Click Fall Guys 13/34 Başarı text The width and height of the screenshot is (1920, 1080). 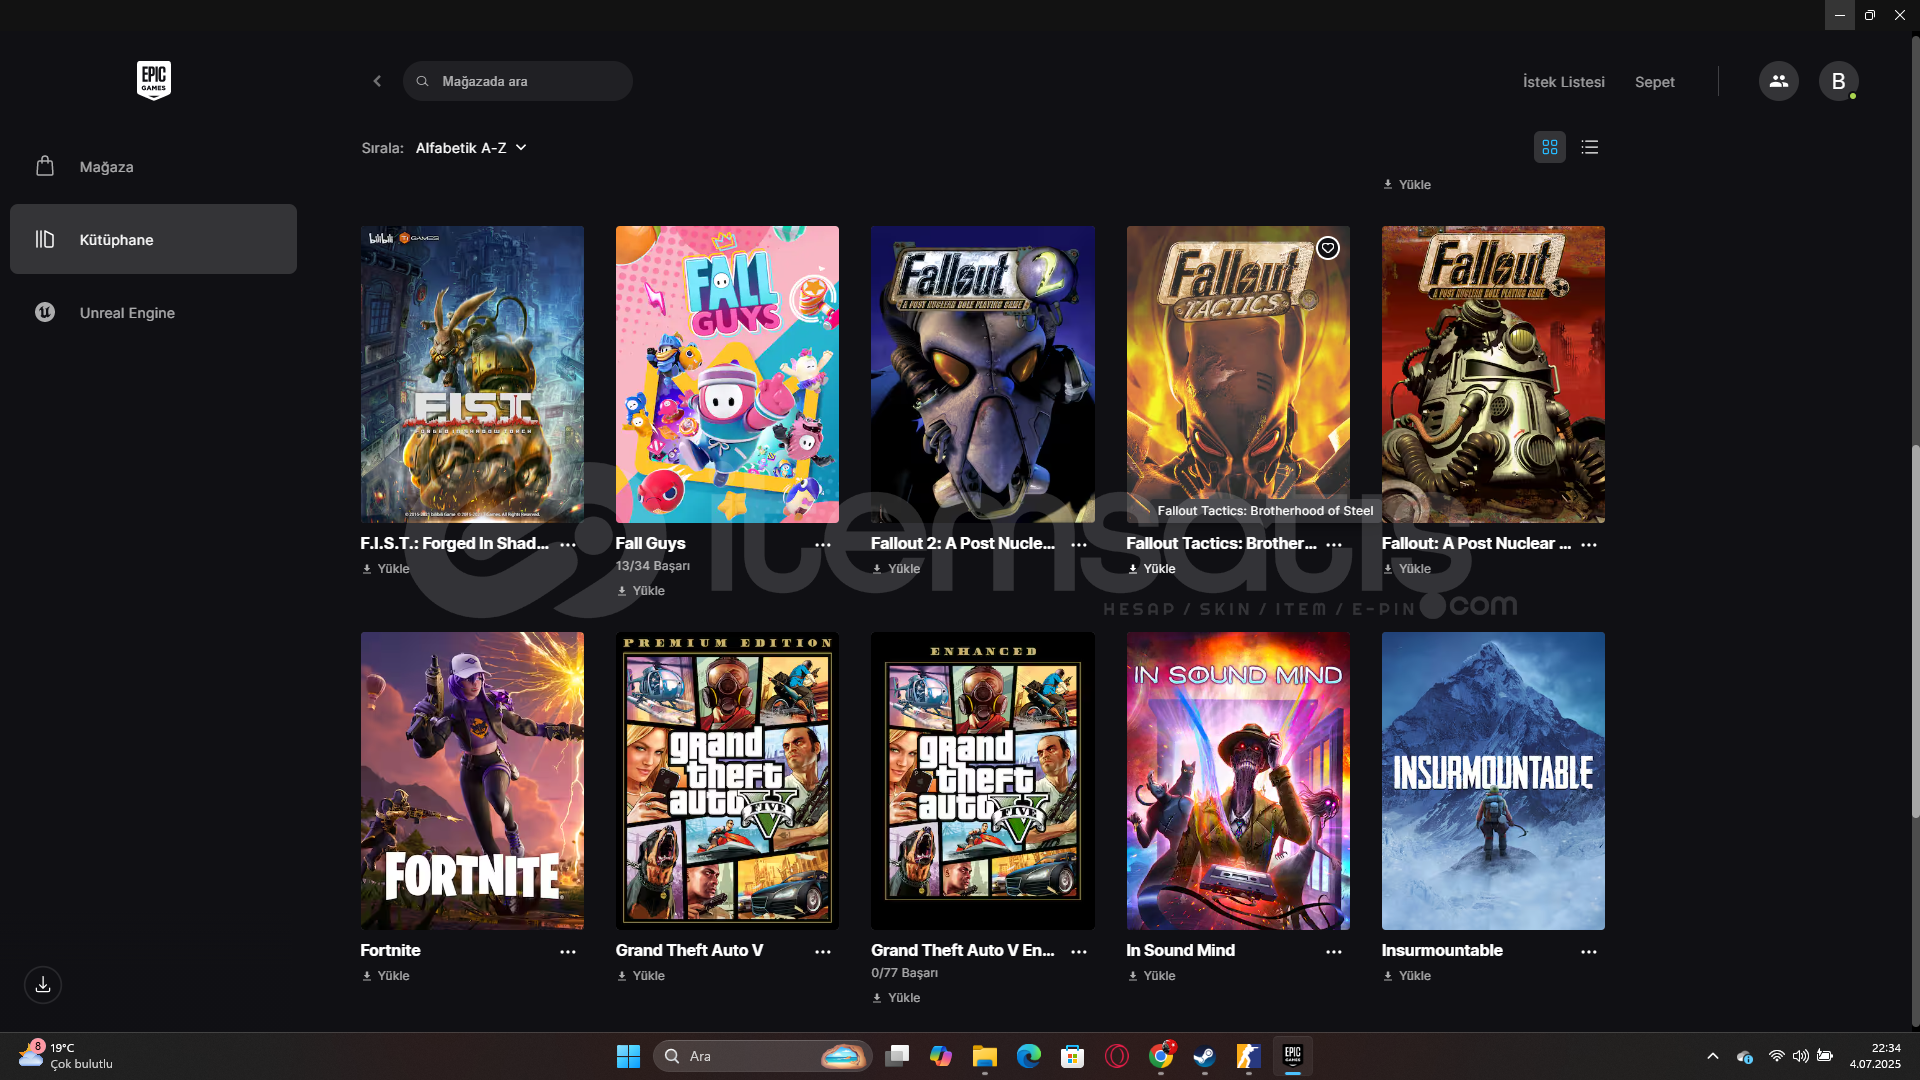tap(653, 566)
